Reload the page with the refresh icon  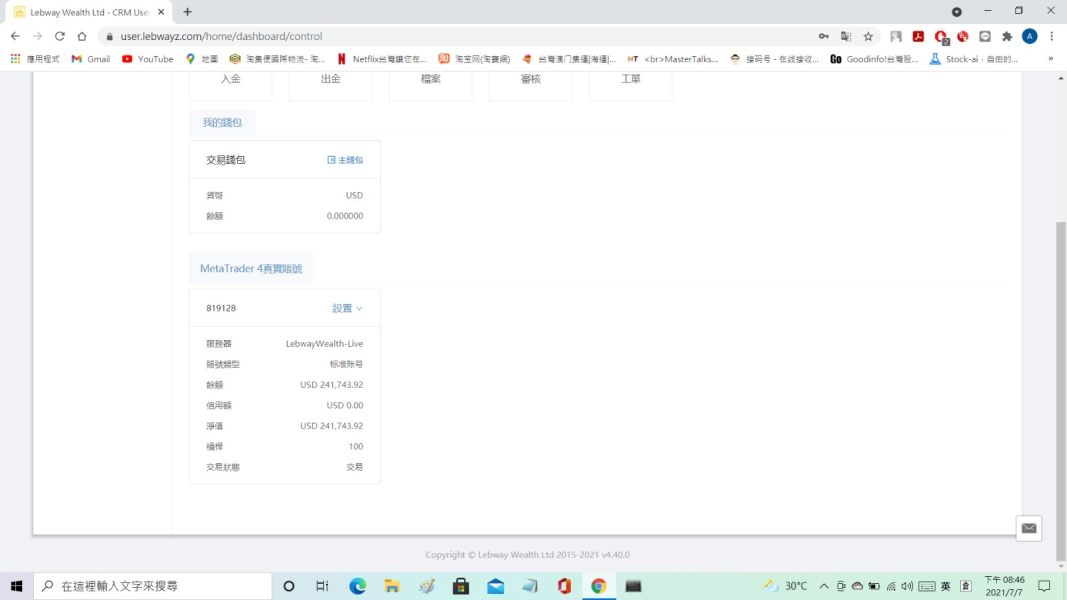tap(60, 36)
